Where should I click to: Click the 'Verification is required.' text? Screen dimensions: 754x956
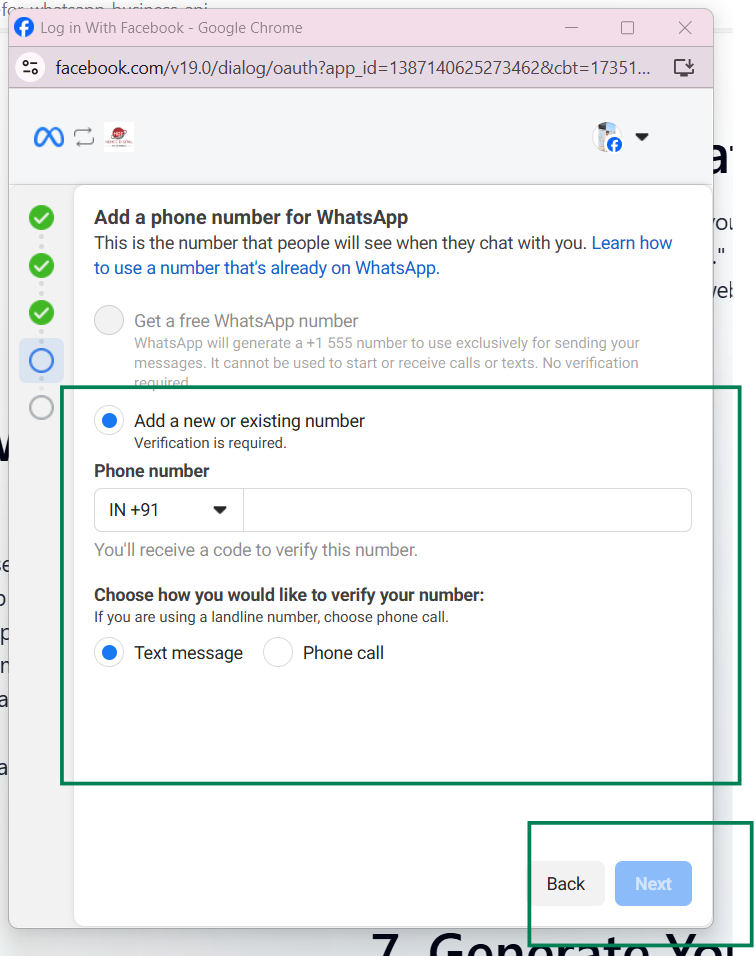pos(210,443)
